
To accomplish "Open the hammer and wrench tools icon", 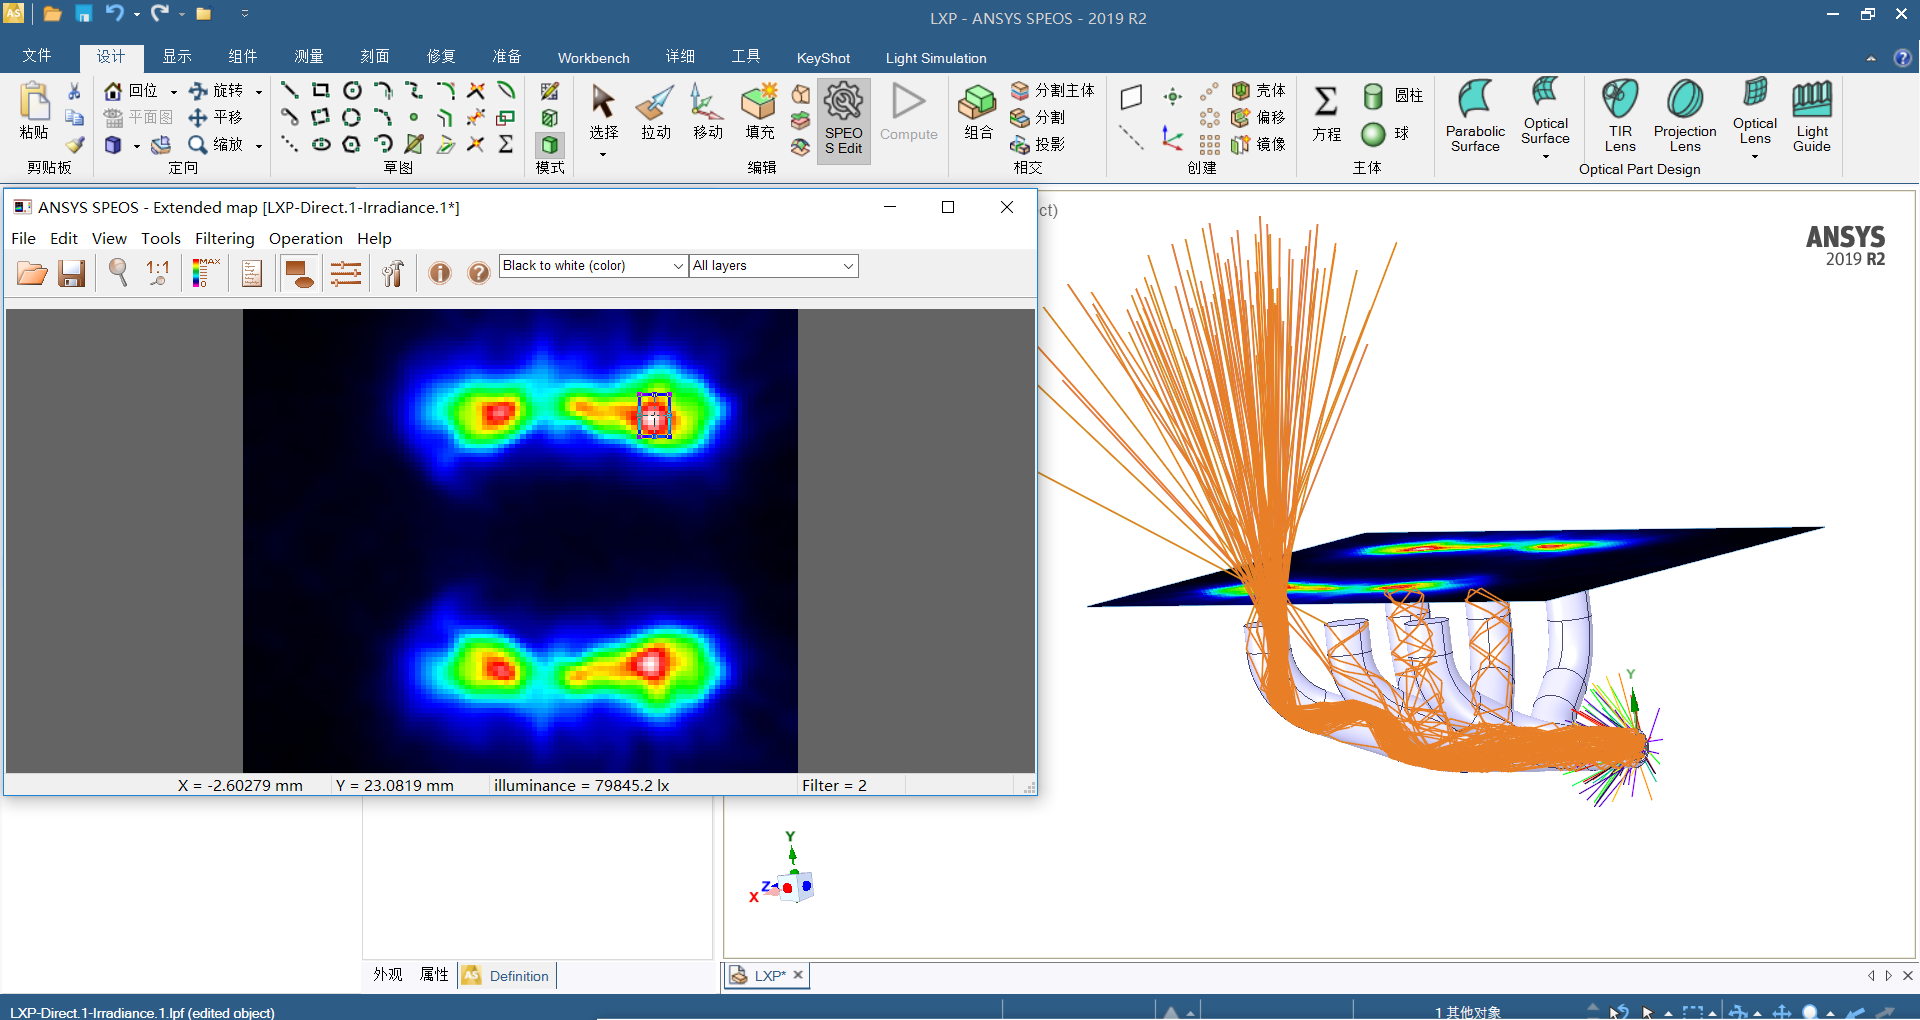I will 393,273.
